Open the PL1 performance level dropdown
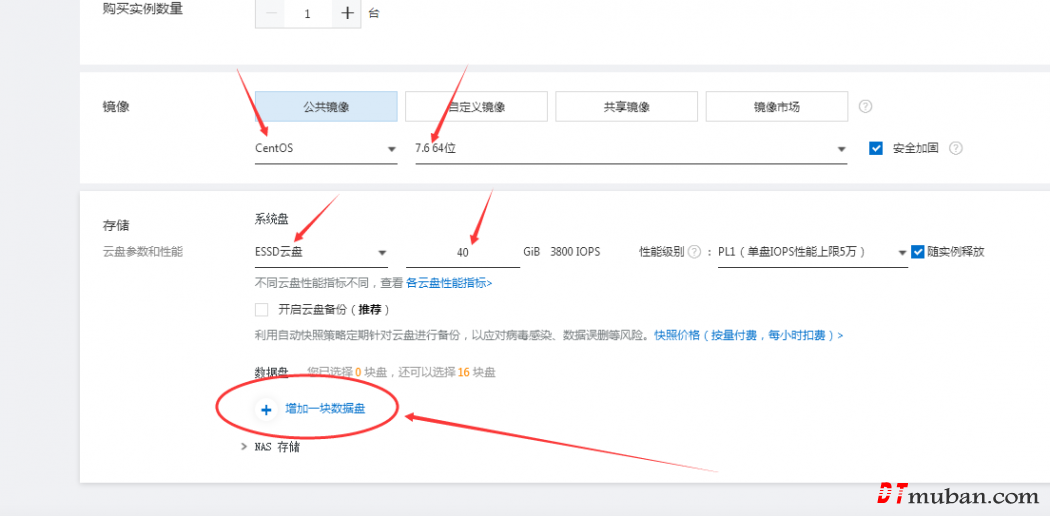 click(x=811, y=252)
